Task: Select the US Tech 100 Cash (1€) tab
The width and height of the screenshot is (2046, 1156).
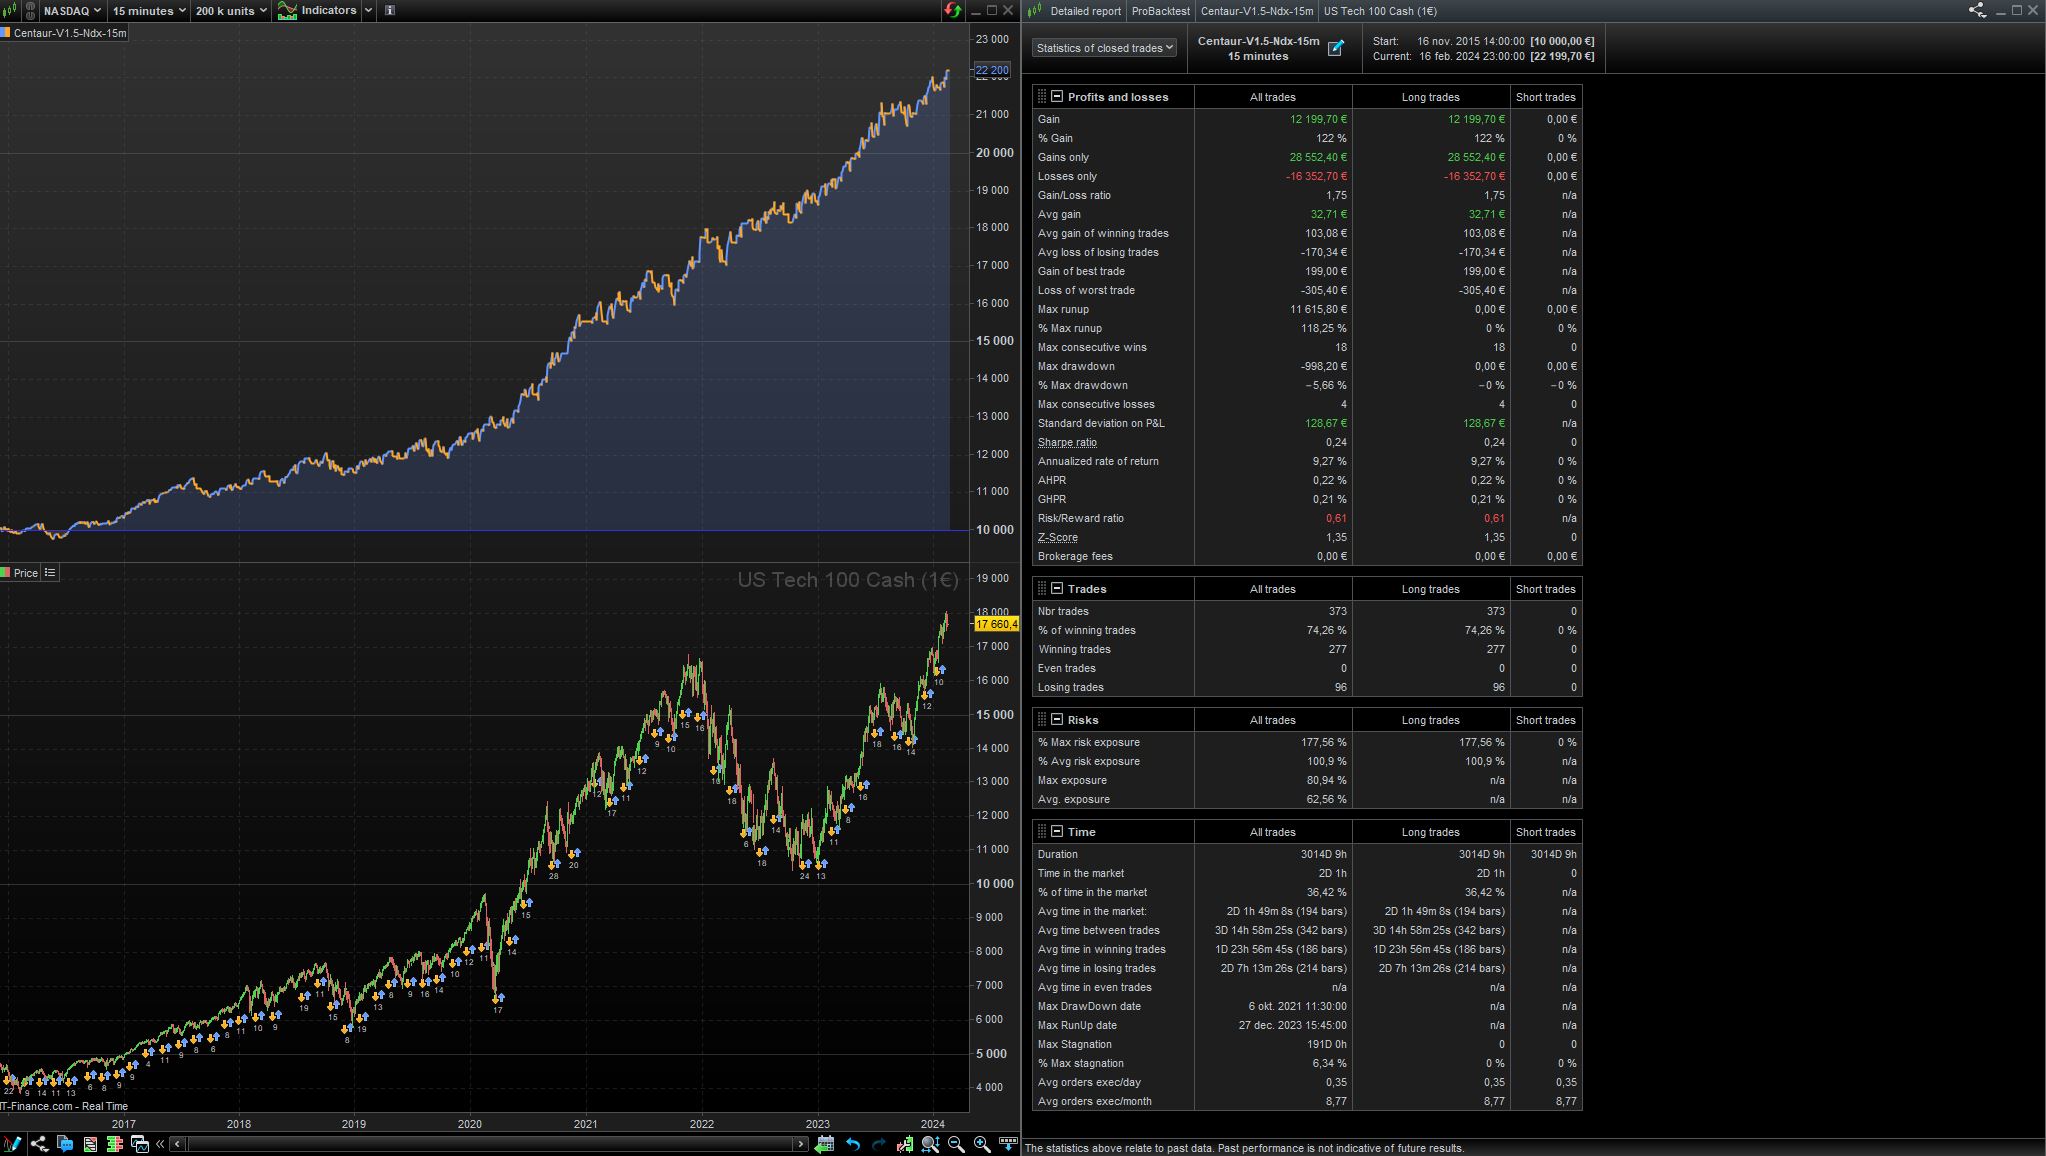Action: (x=1379, y=11)
